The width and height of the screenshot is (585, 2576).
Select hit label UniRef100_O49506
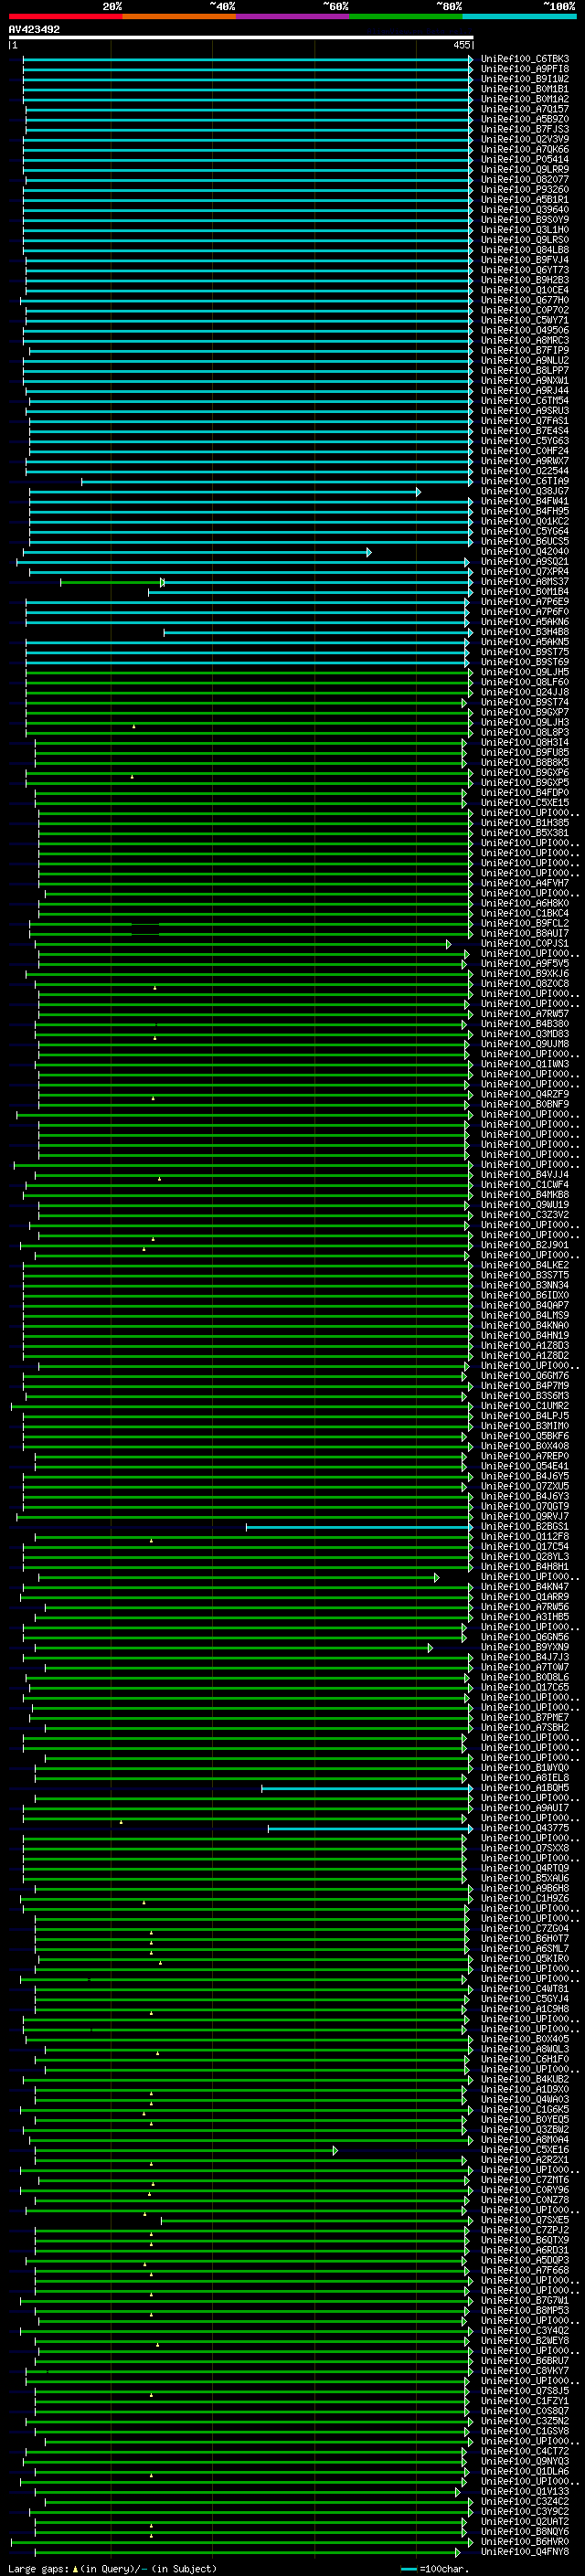[x=525, y=330]
